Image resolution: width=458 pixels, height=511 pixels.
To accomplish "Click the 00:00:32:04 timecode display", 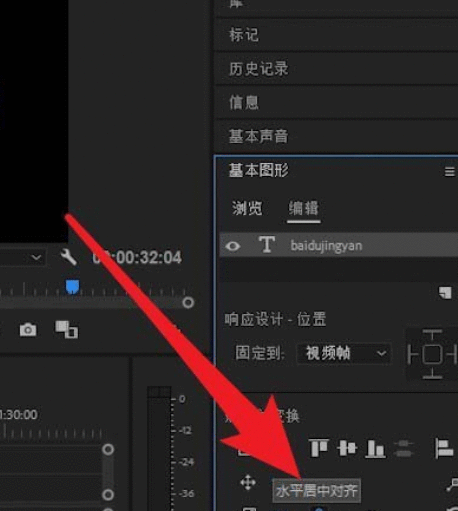I will [137, 257].
